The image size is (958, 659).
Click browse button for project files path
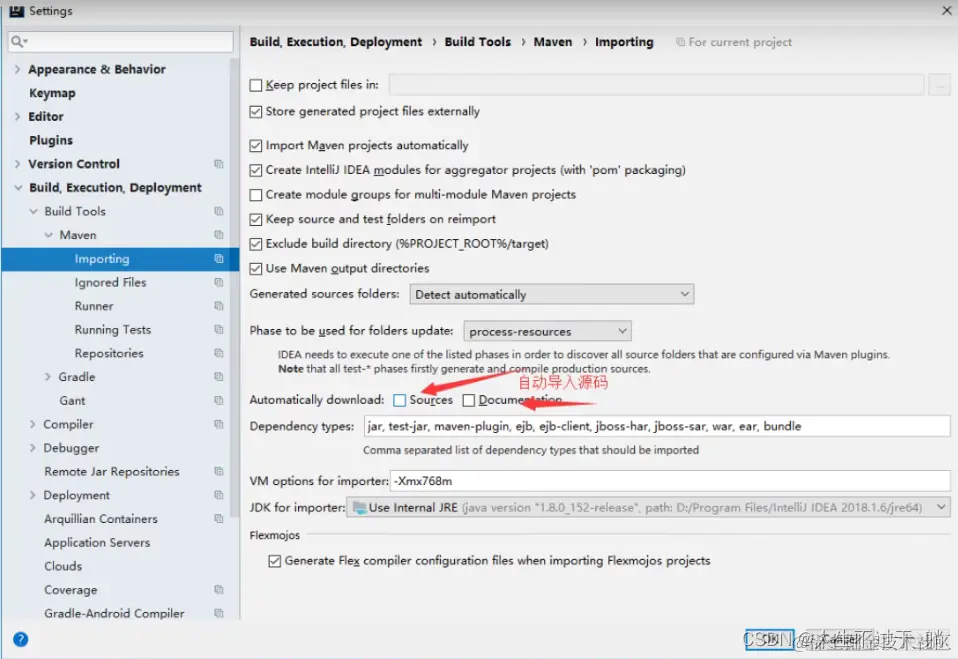coord(939,85)
